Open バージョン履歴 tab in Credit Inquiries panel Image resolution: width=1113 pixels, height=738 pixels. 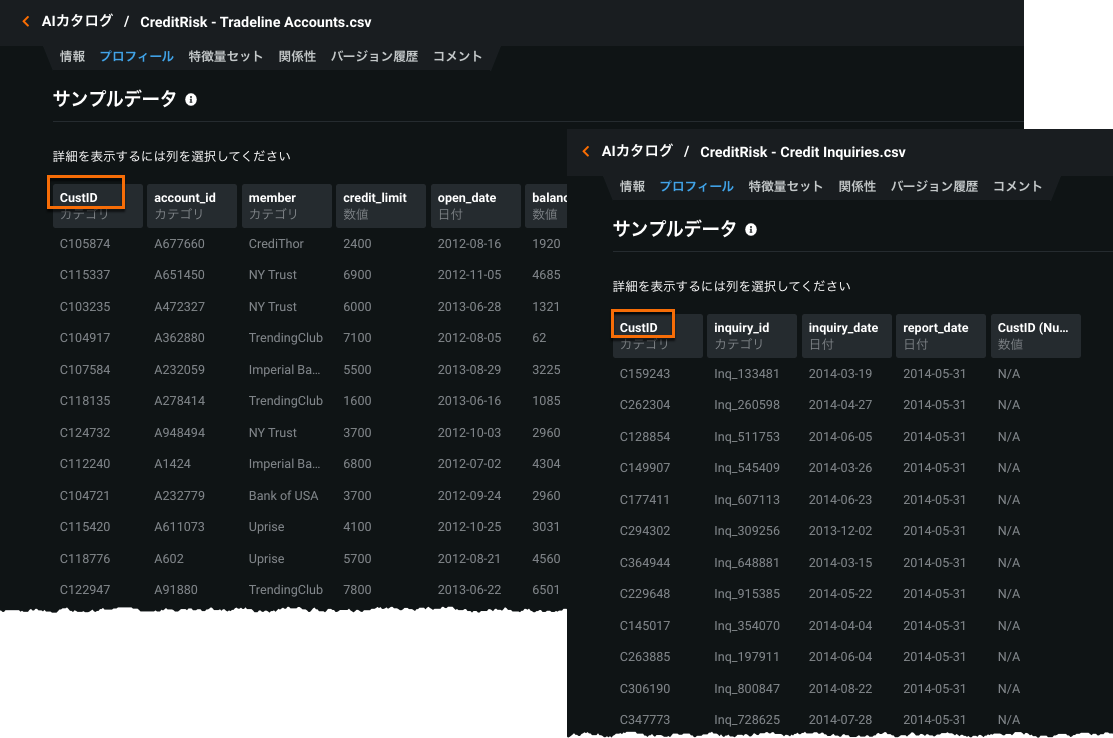point(934,187)
